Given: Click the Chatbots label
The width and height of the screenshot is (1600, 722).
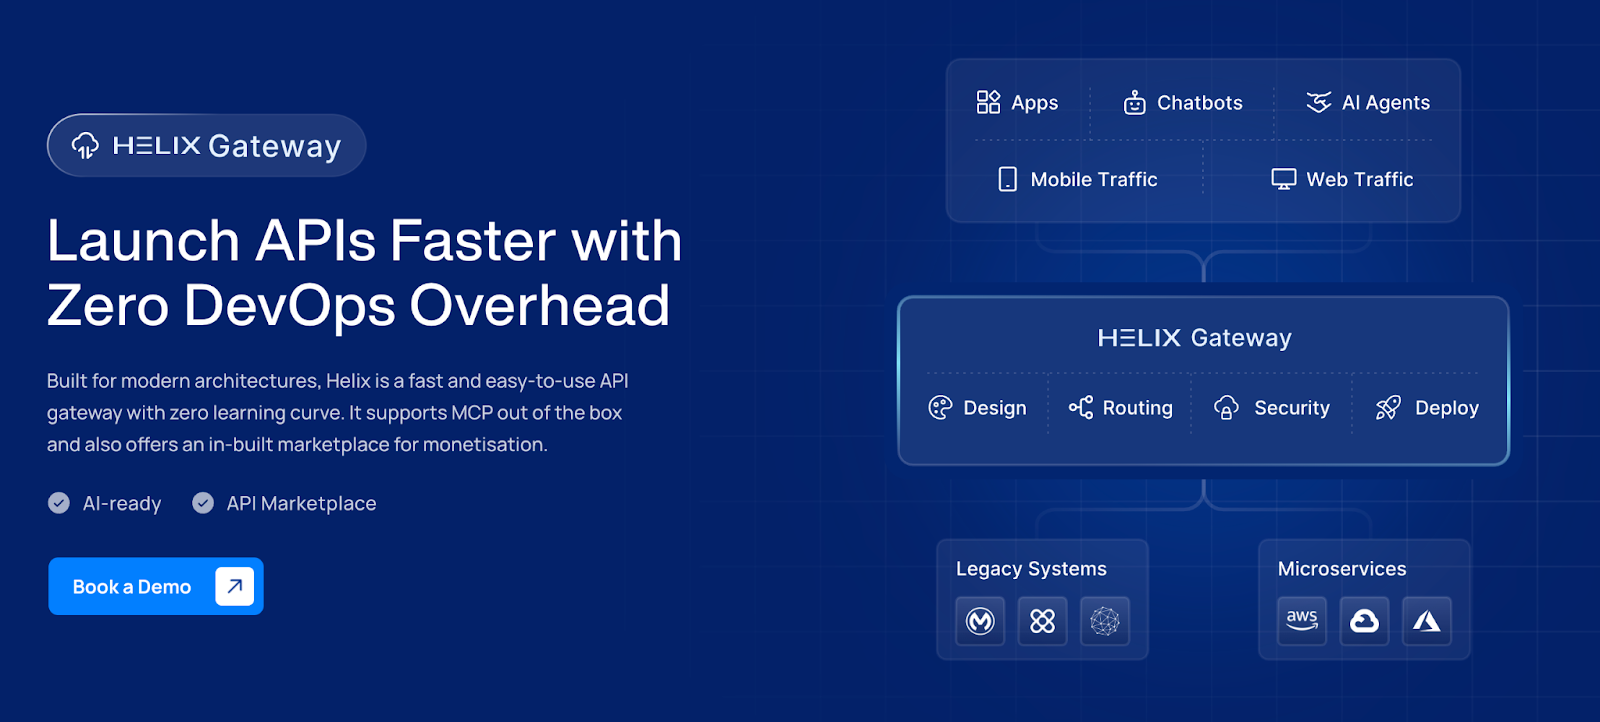Looking at the screenshot, I should 1200,103.
